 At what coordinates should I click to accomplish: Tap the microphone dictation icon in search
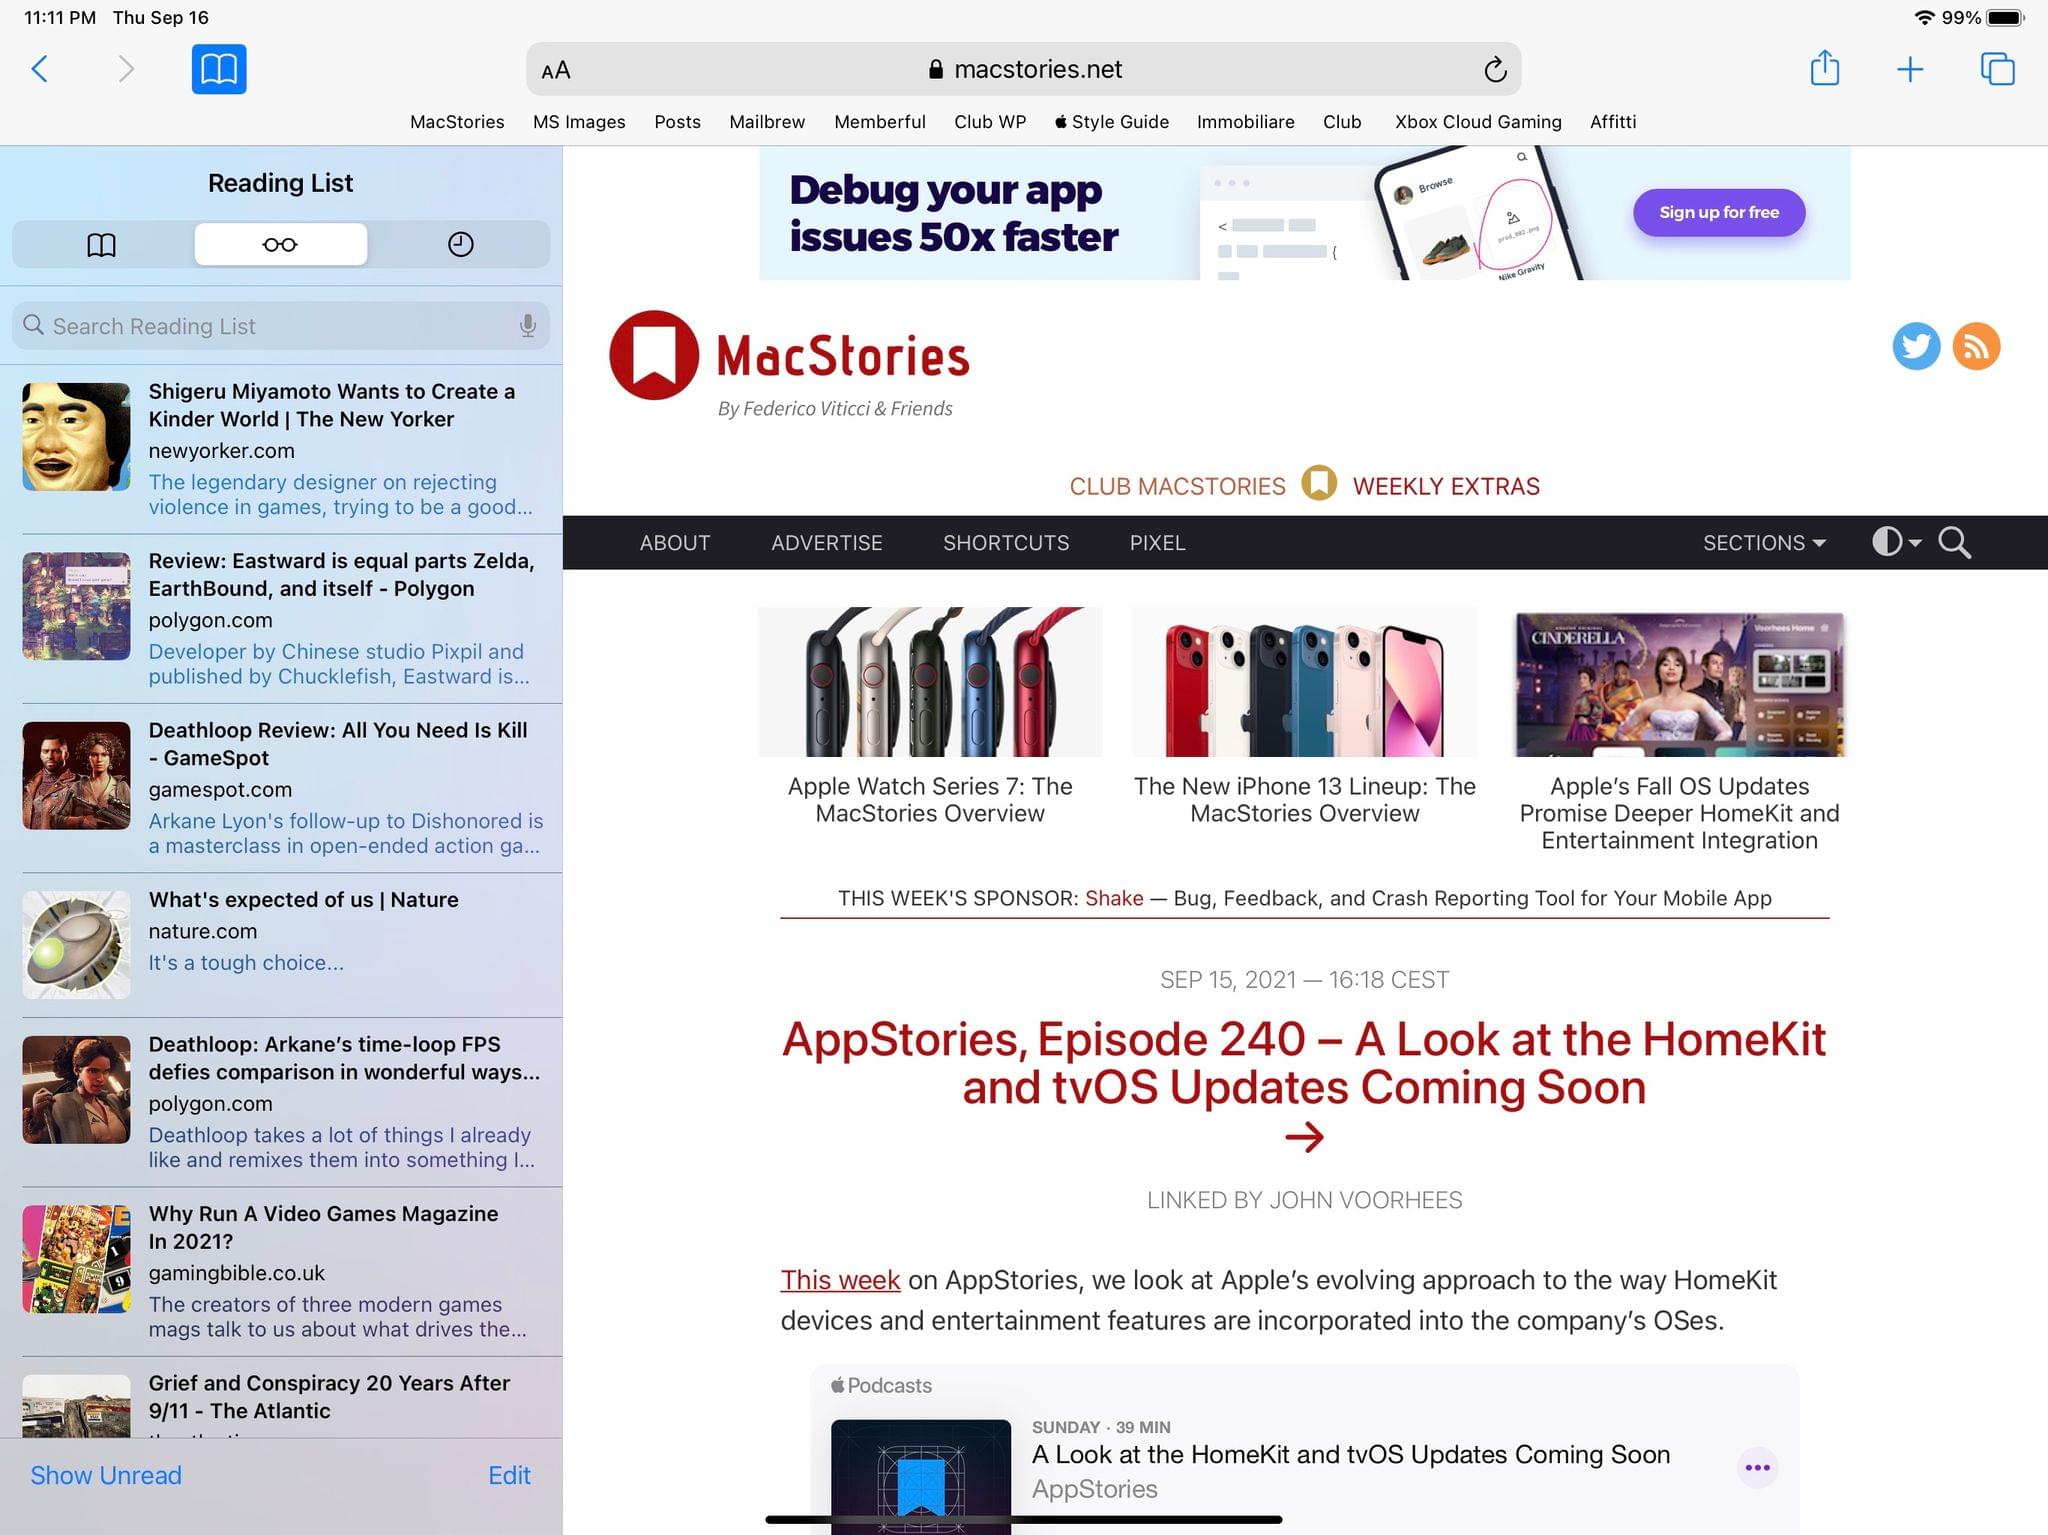pos(527,326)
